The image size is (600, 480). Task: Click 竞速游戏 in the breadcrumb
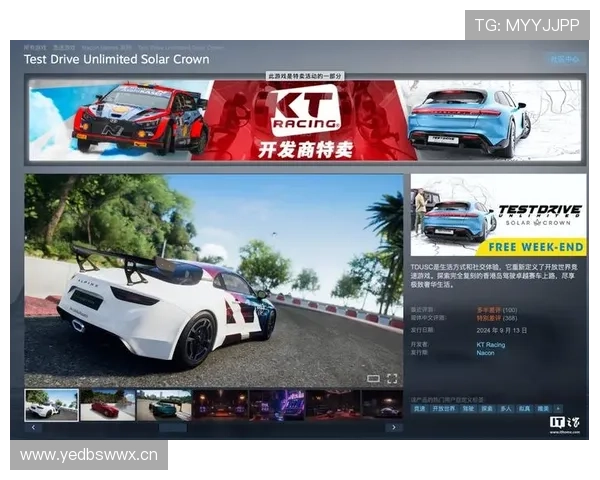click(63, 46)
